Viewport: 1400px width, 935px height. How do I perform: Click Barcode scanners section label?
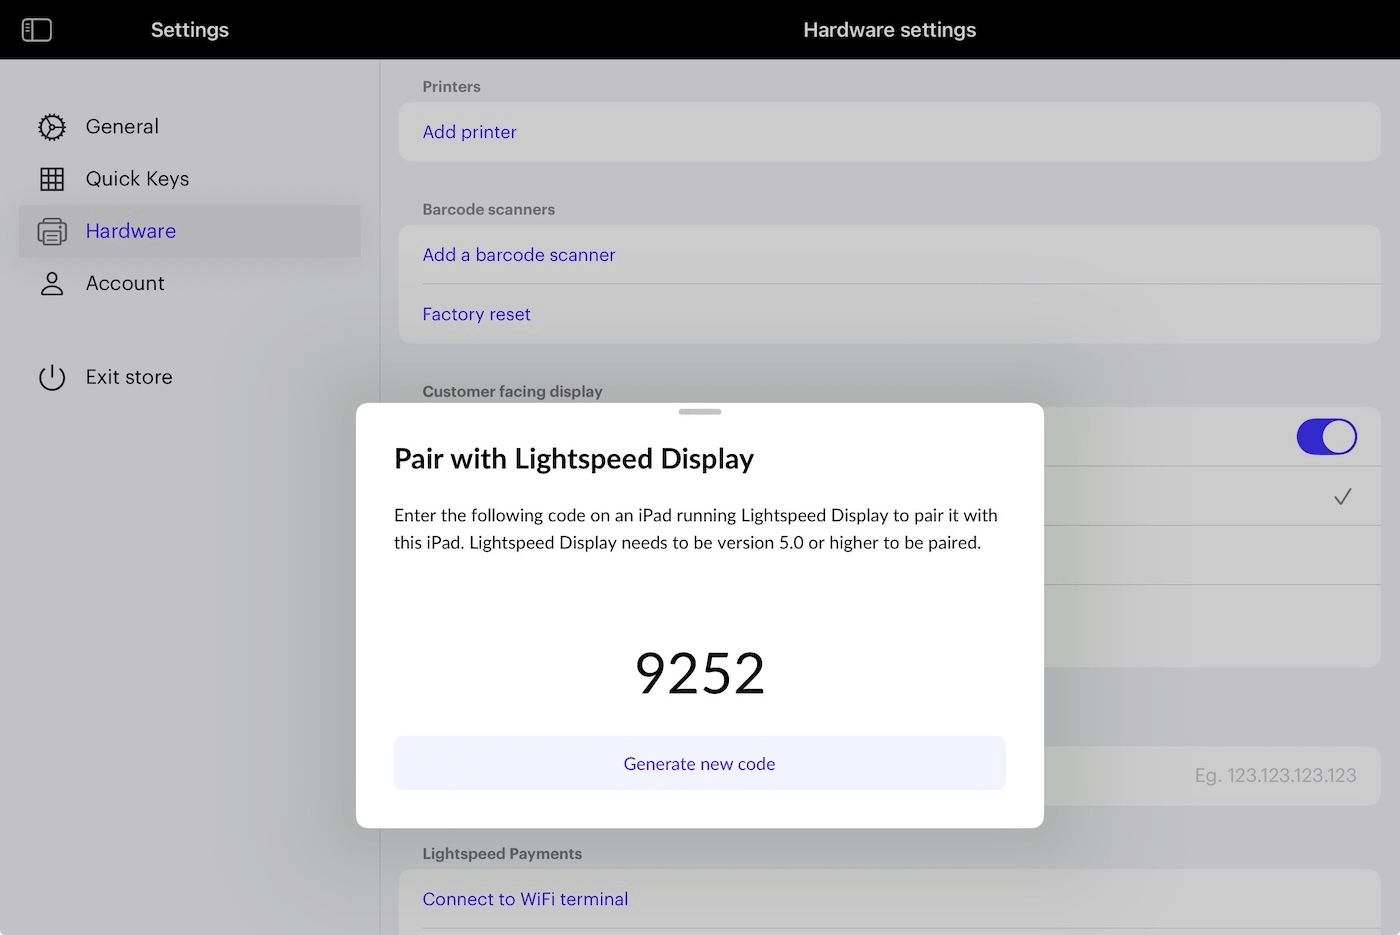pyautogui.click(x=488, y=210)
